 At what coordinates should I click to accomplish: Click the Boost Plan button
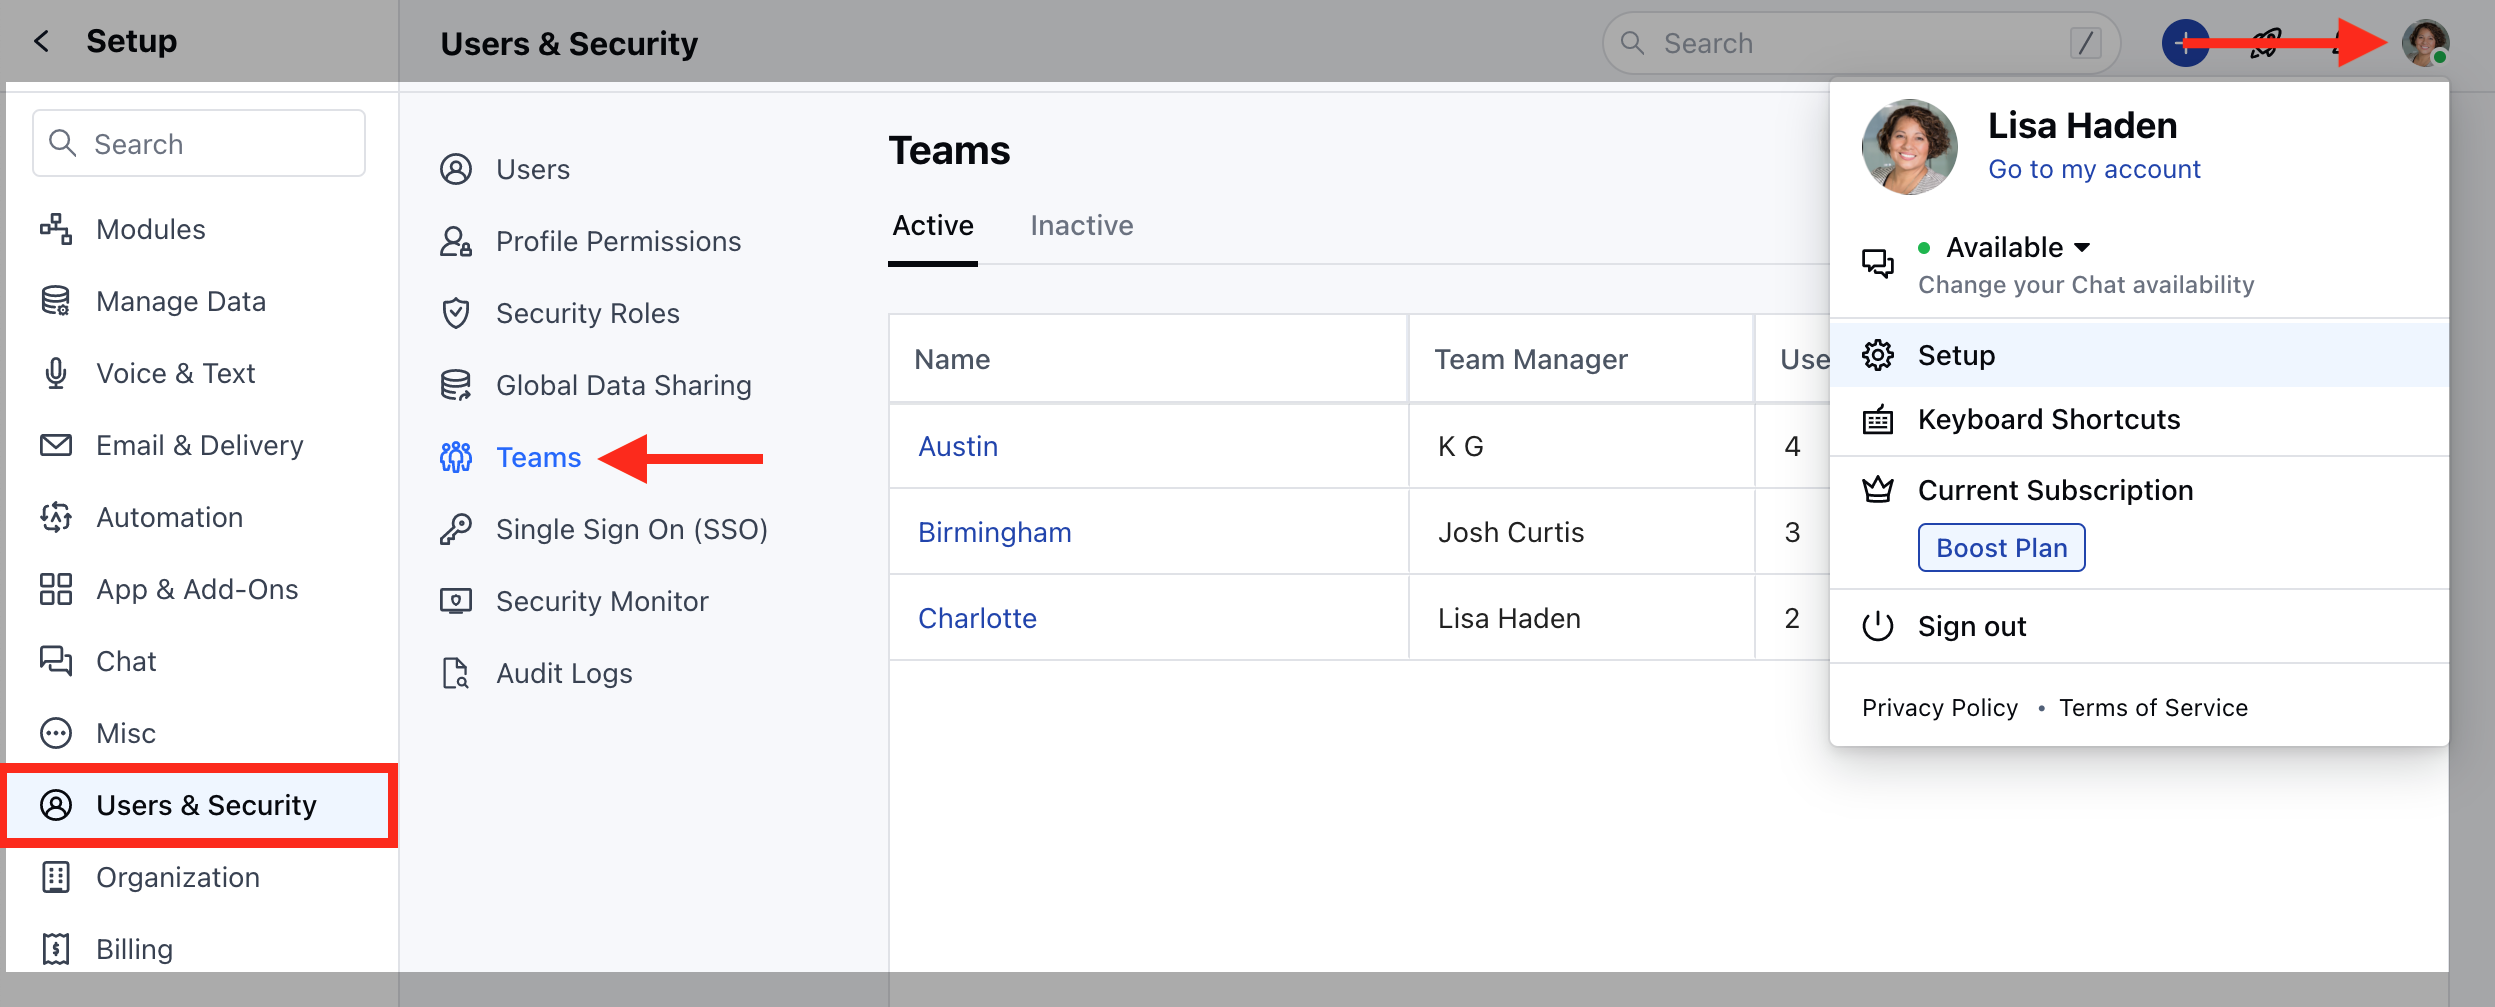coord(2000,547)
